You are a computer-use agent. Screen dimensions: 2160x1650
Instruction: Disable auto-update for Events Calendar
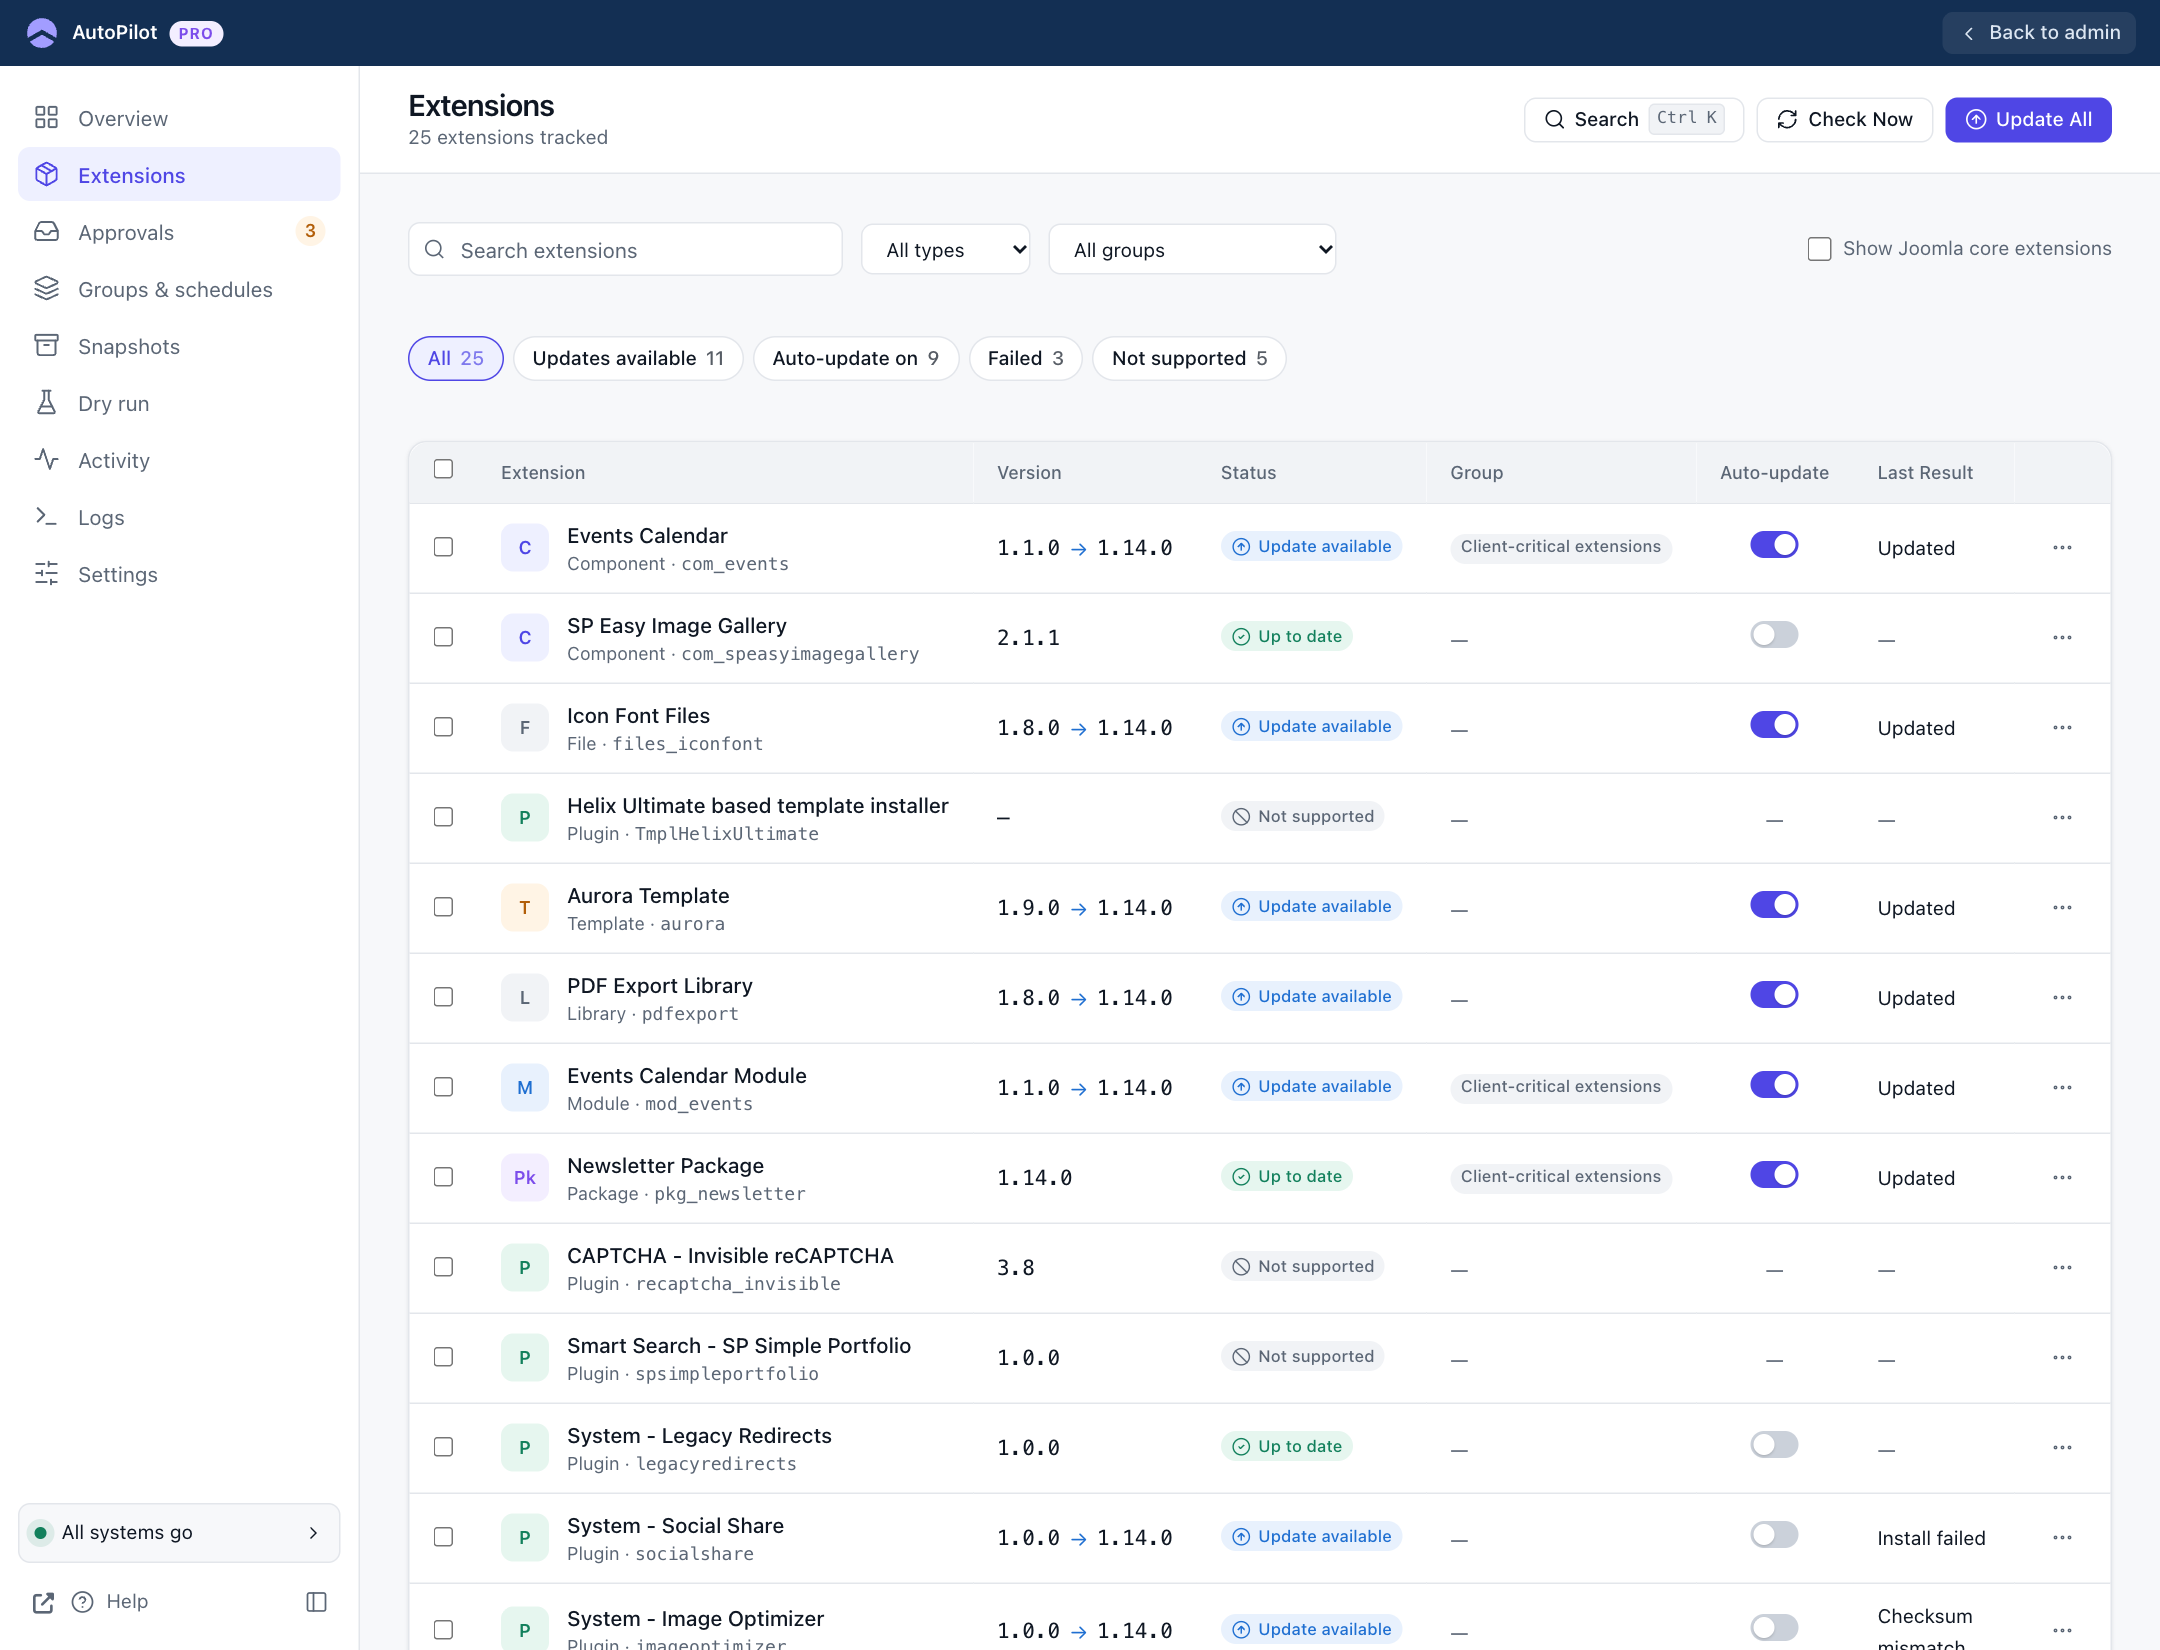coord(1774,545)
